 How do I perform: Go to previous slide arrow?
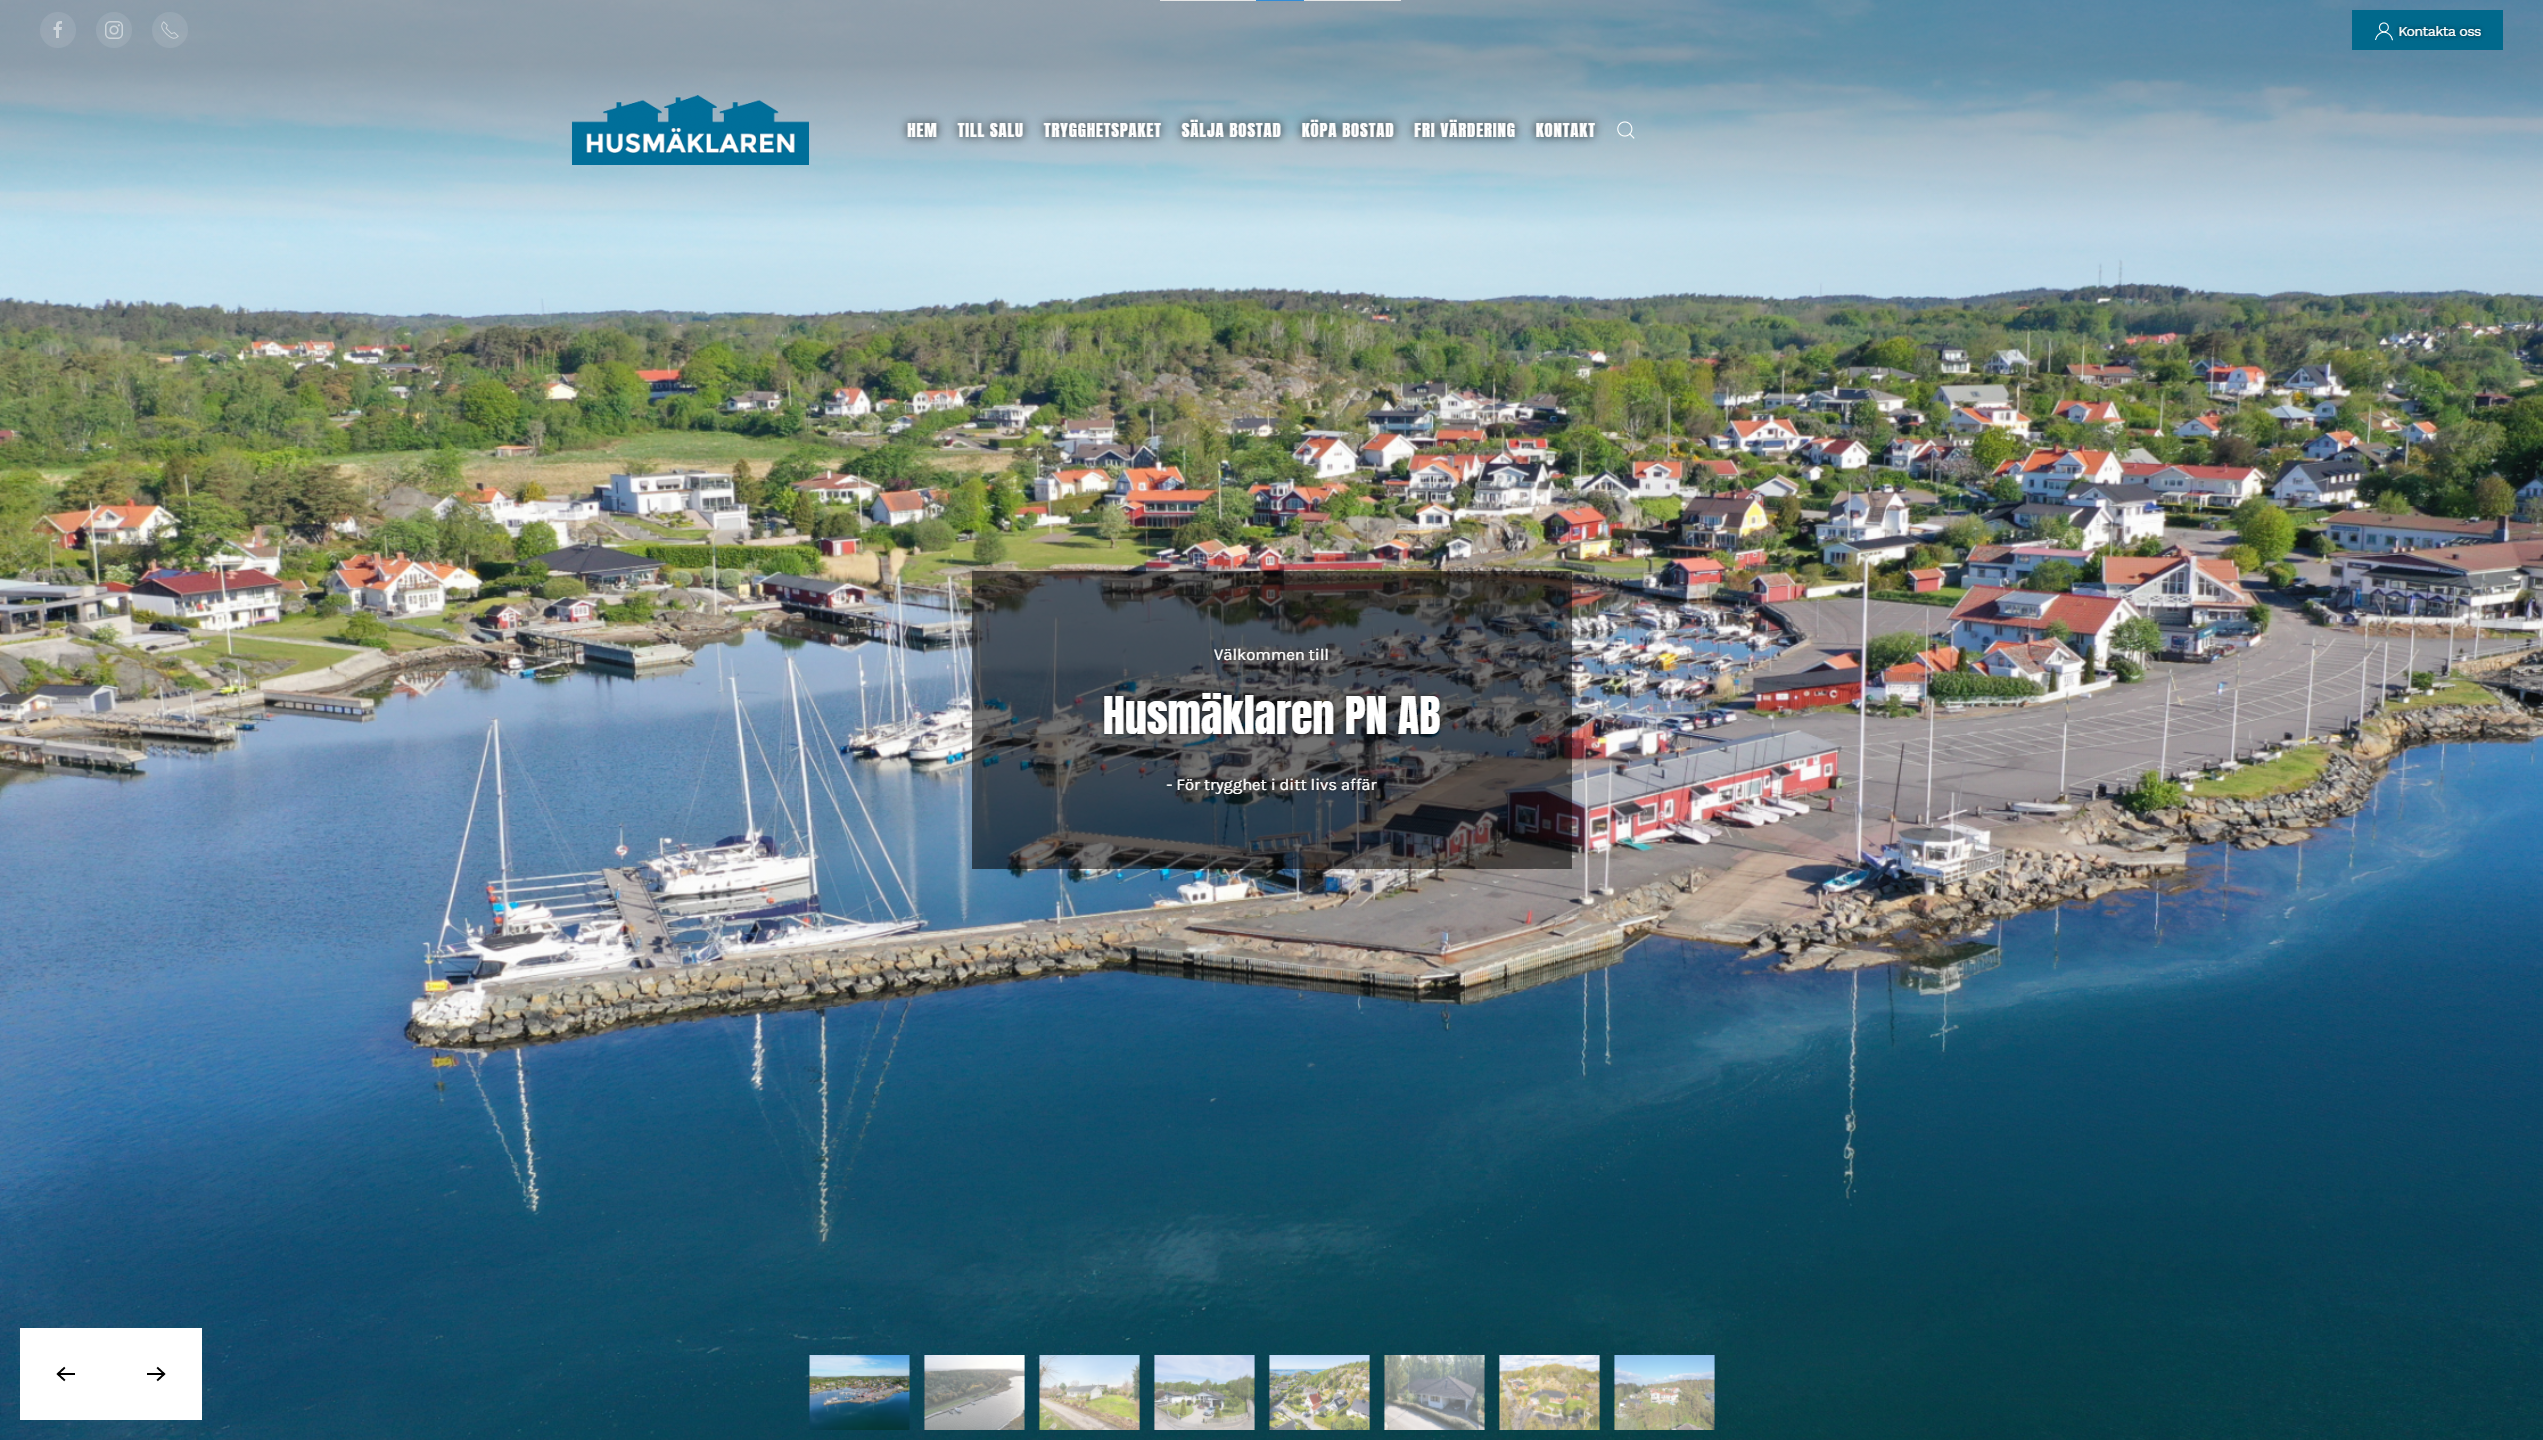tap(66, 1374)
